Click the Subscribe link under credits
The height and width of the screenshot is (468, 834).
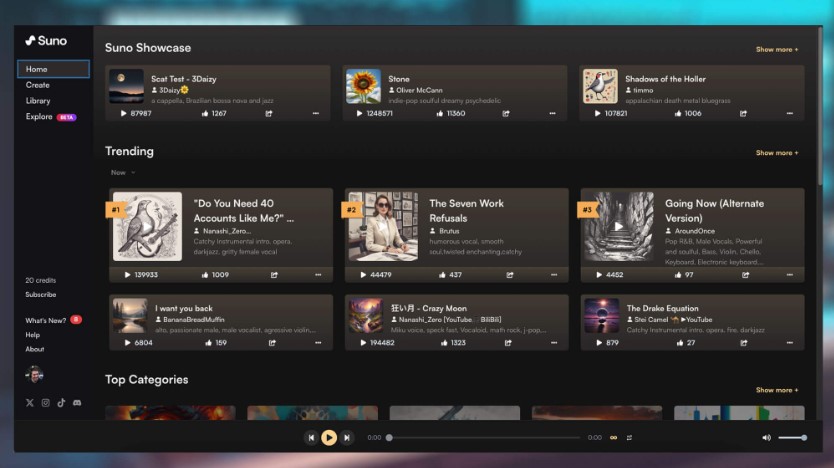pos(40,294)
